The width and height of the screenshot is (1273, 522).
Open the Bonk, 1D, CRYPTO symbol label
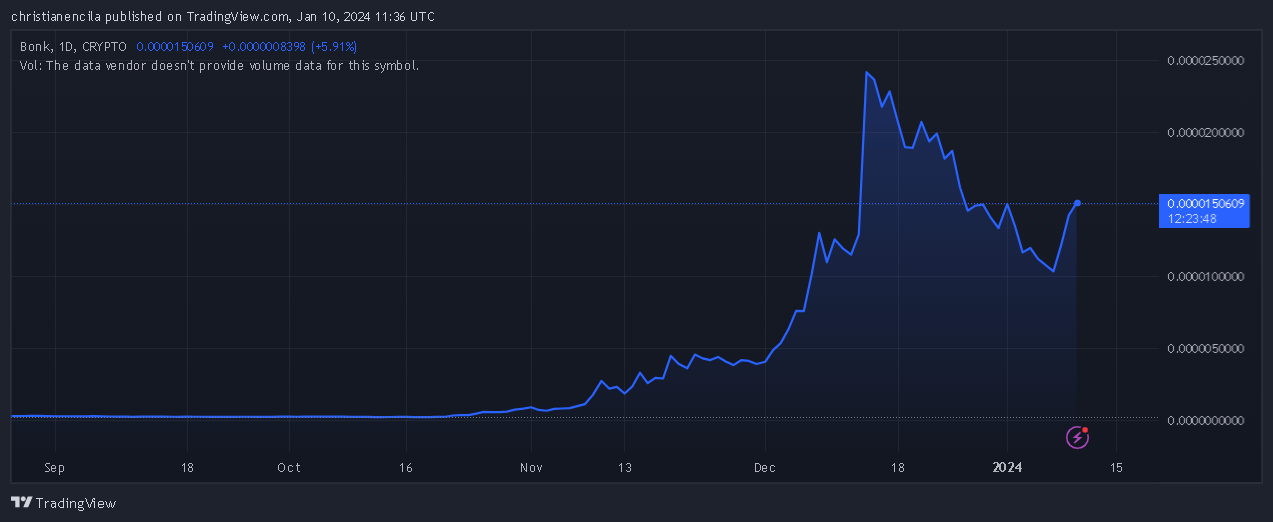73,46
